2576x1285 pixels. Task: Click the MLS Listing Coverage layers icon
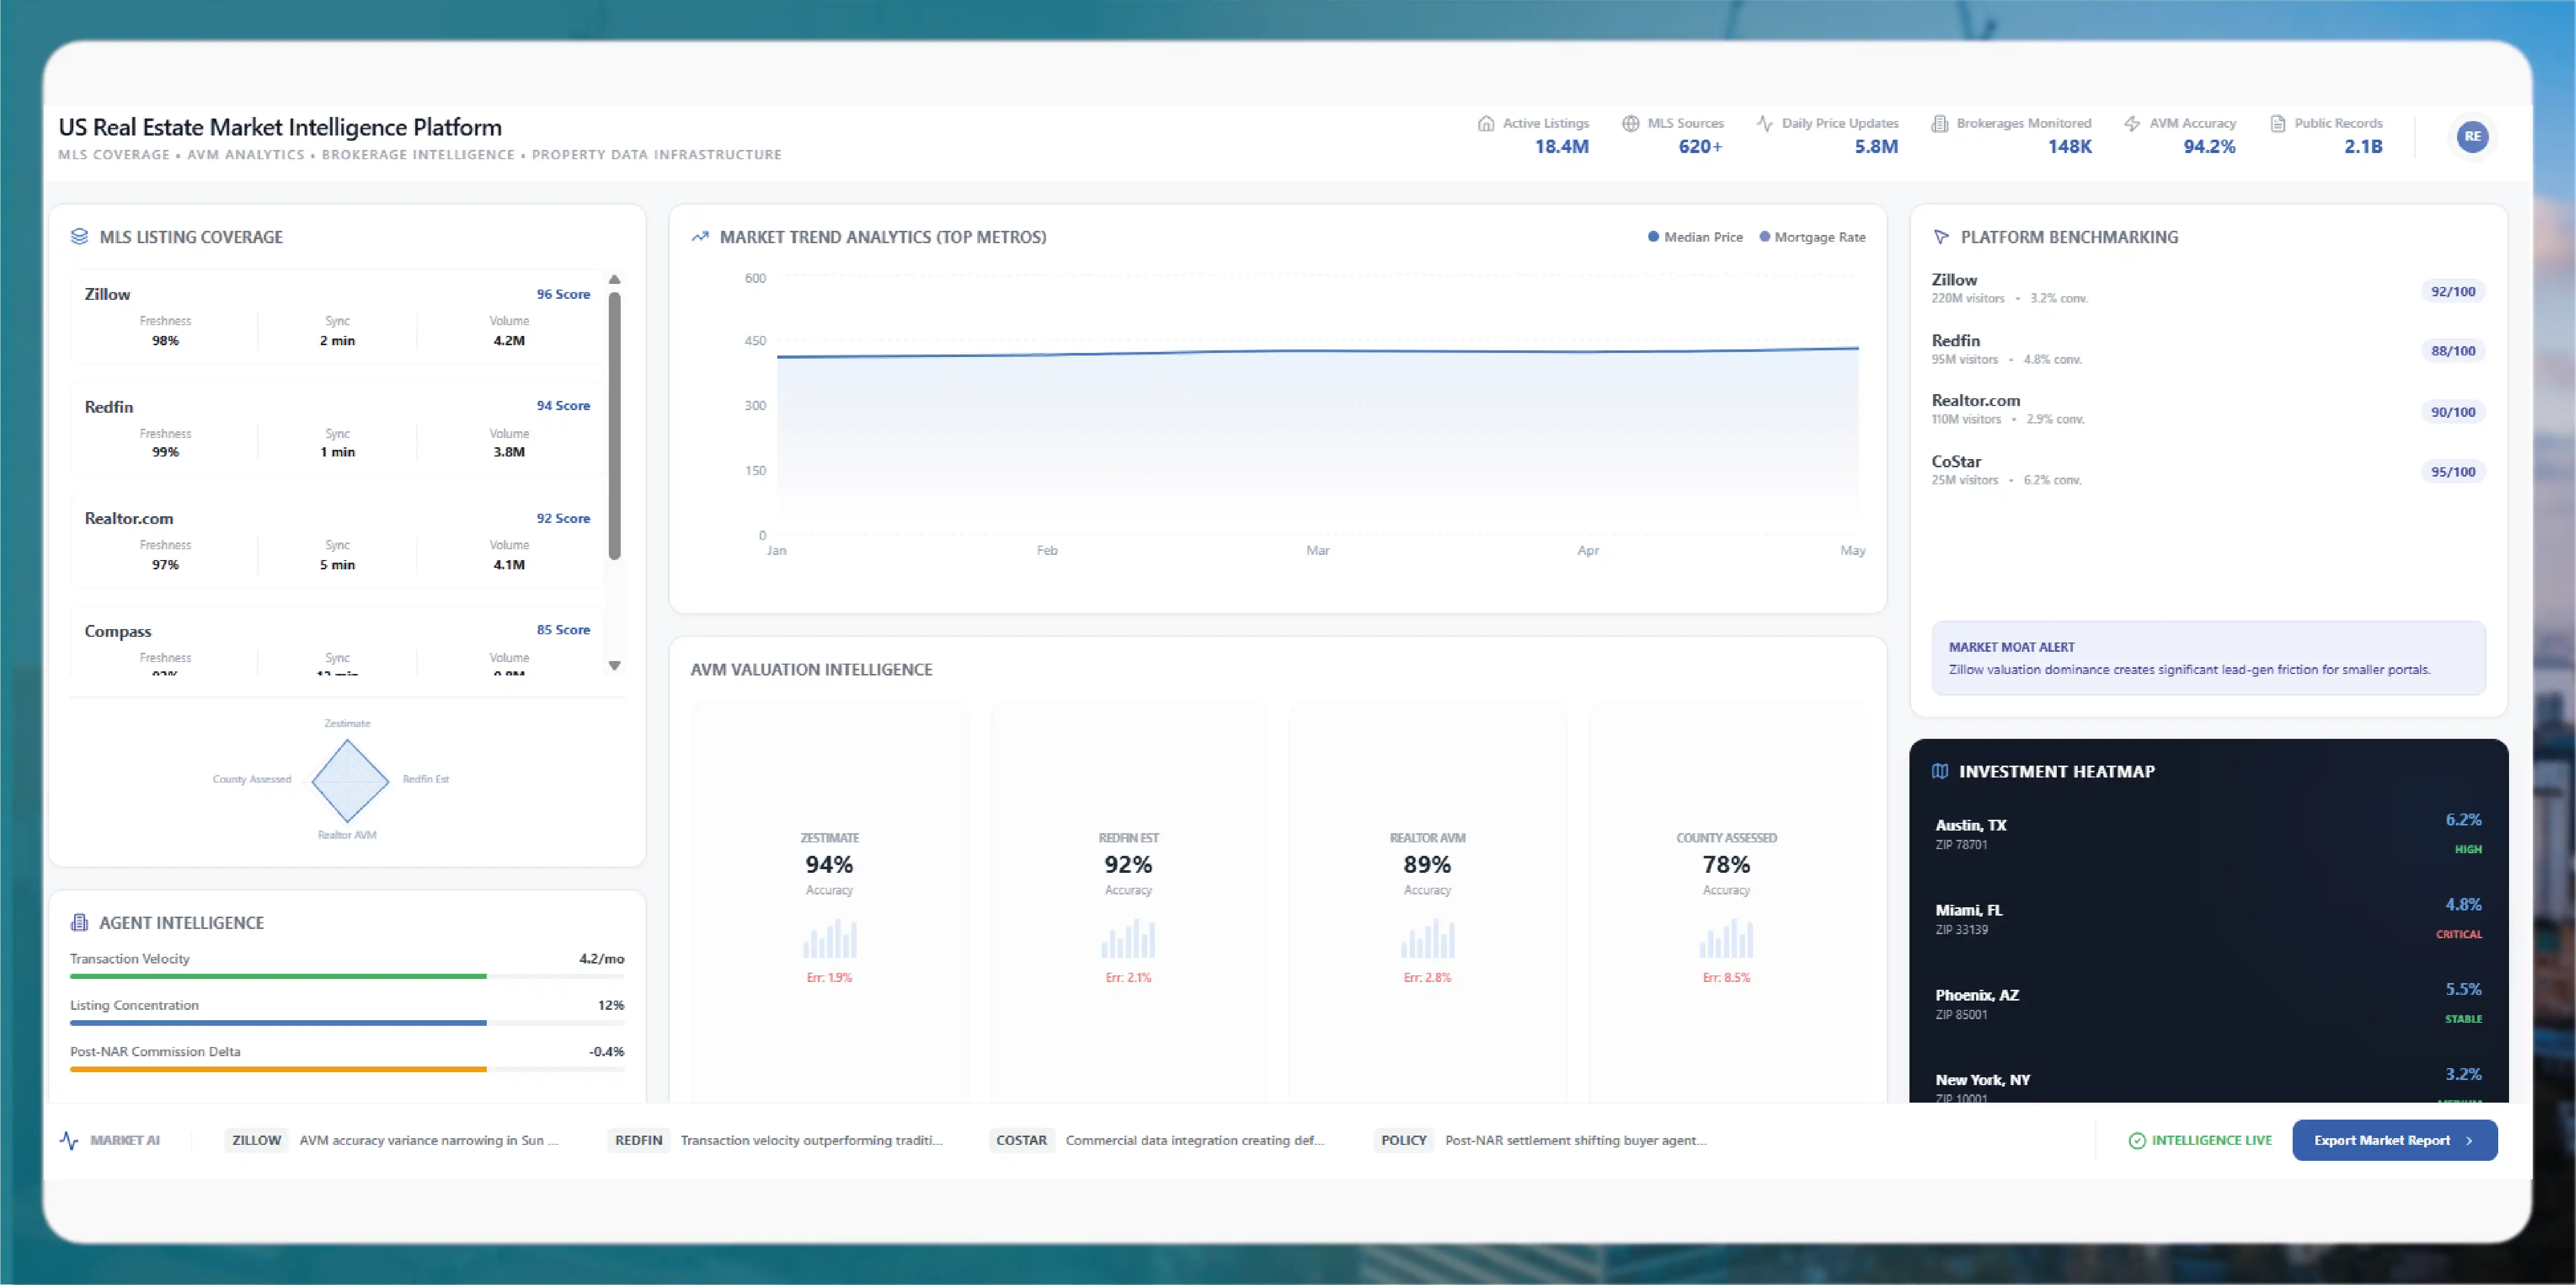tap(80, 237)
